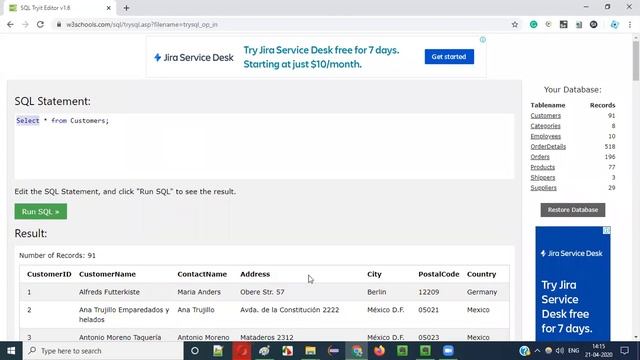The image size is (640, 360).
Task: Open the ad info icon on banner
Action: tap(483, 40)
